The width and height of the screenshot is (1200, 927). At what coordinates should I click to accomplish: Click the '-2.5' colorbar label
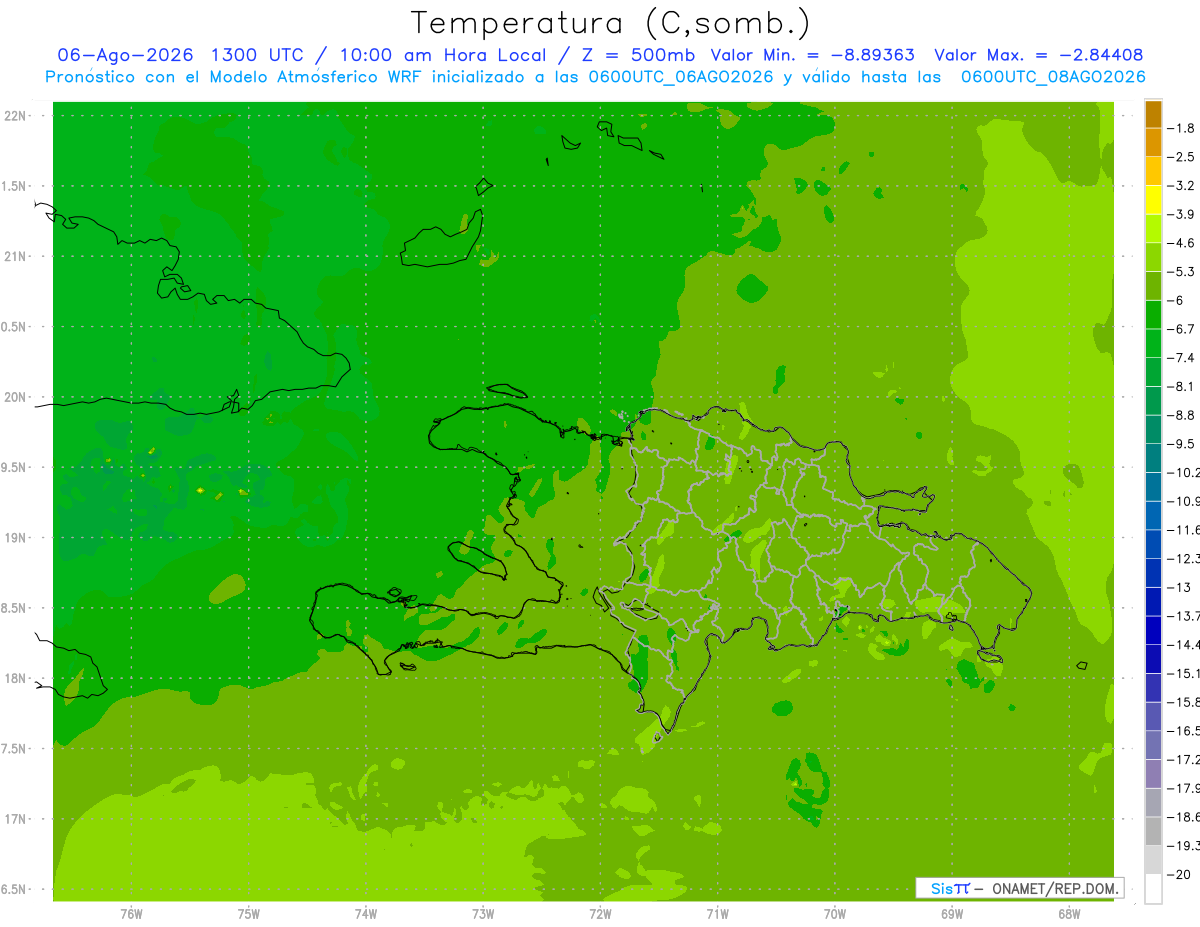point(1182,157)
